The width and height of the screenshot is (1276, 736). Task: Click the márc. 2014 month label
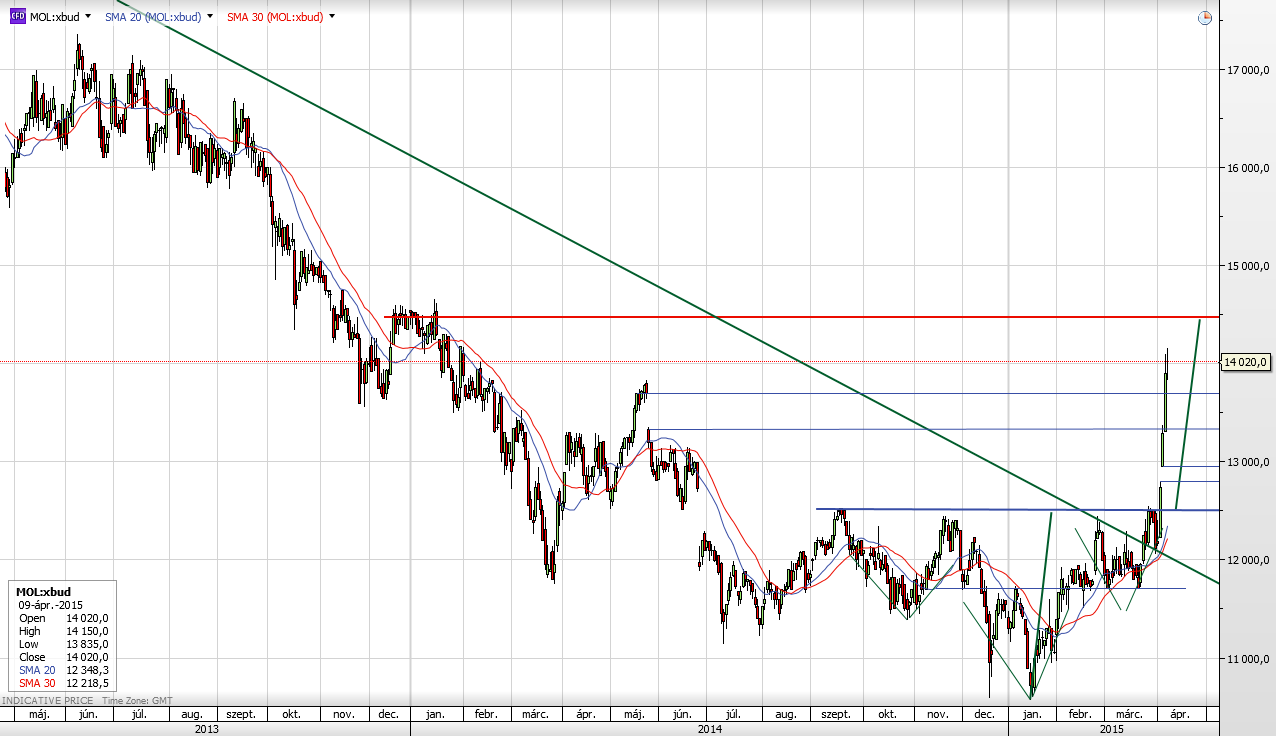[536, 715]
